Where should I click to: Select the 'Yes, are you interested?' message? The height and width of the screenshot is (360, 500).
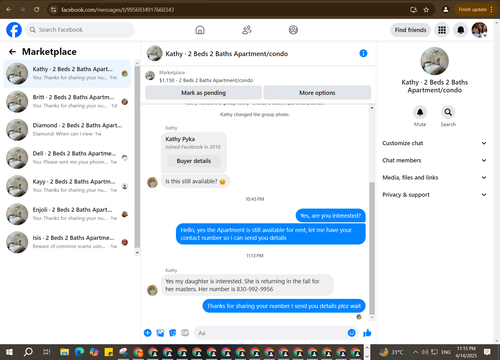[x=330, y=216]
